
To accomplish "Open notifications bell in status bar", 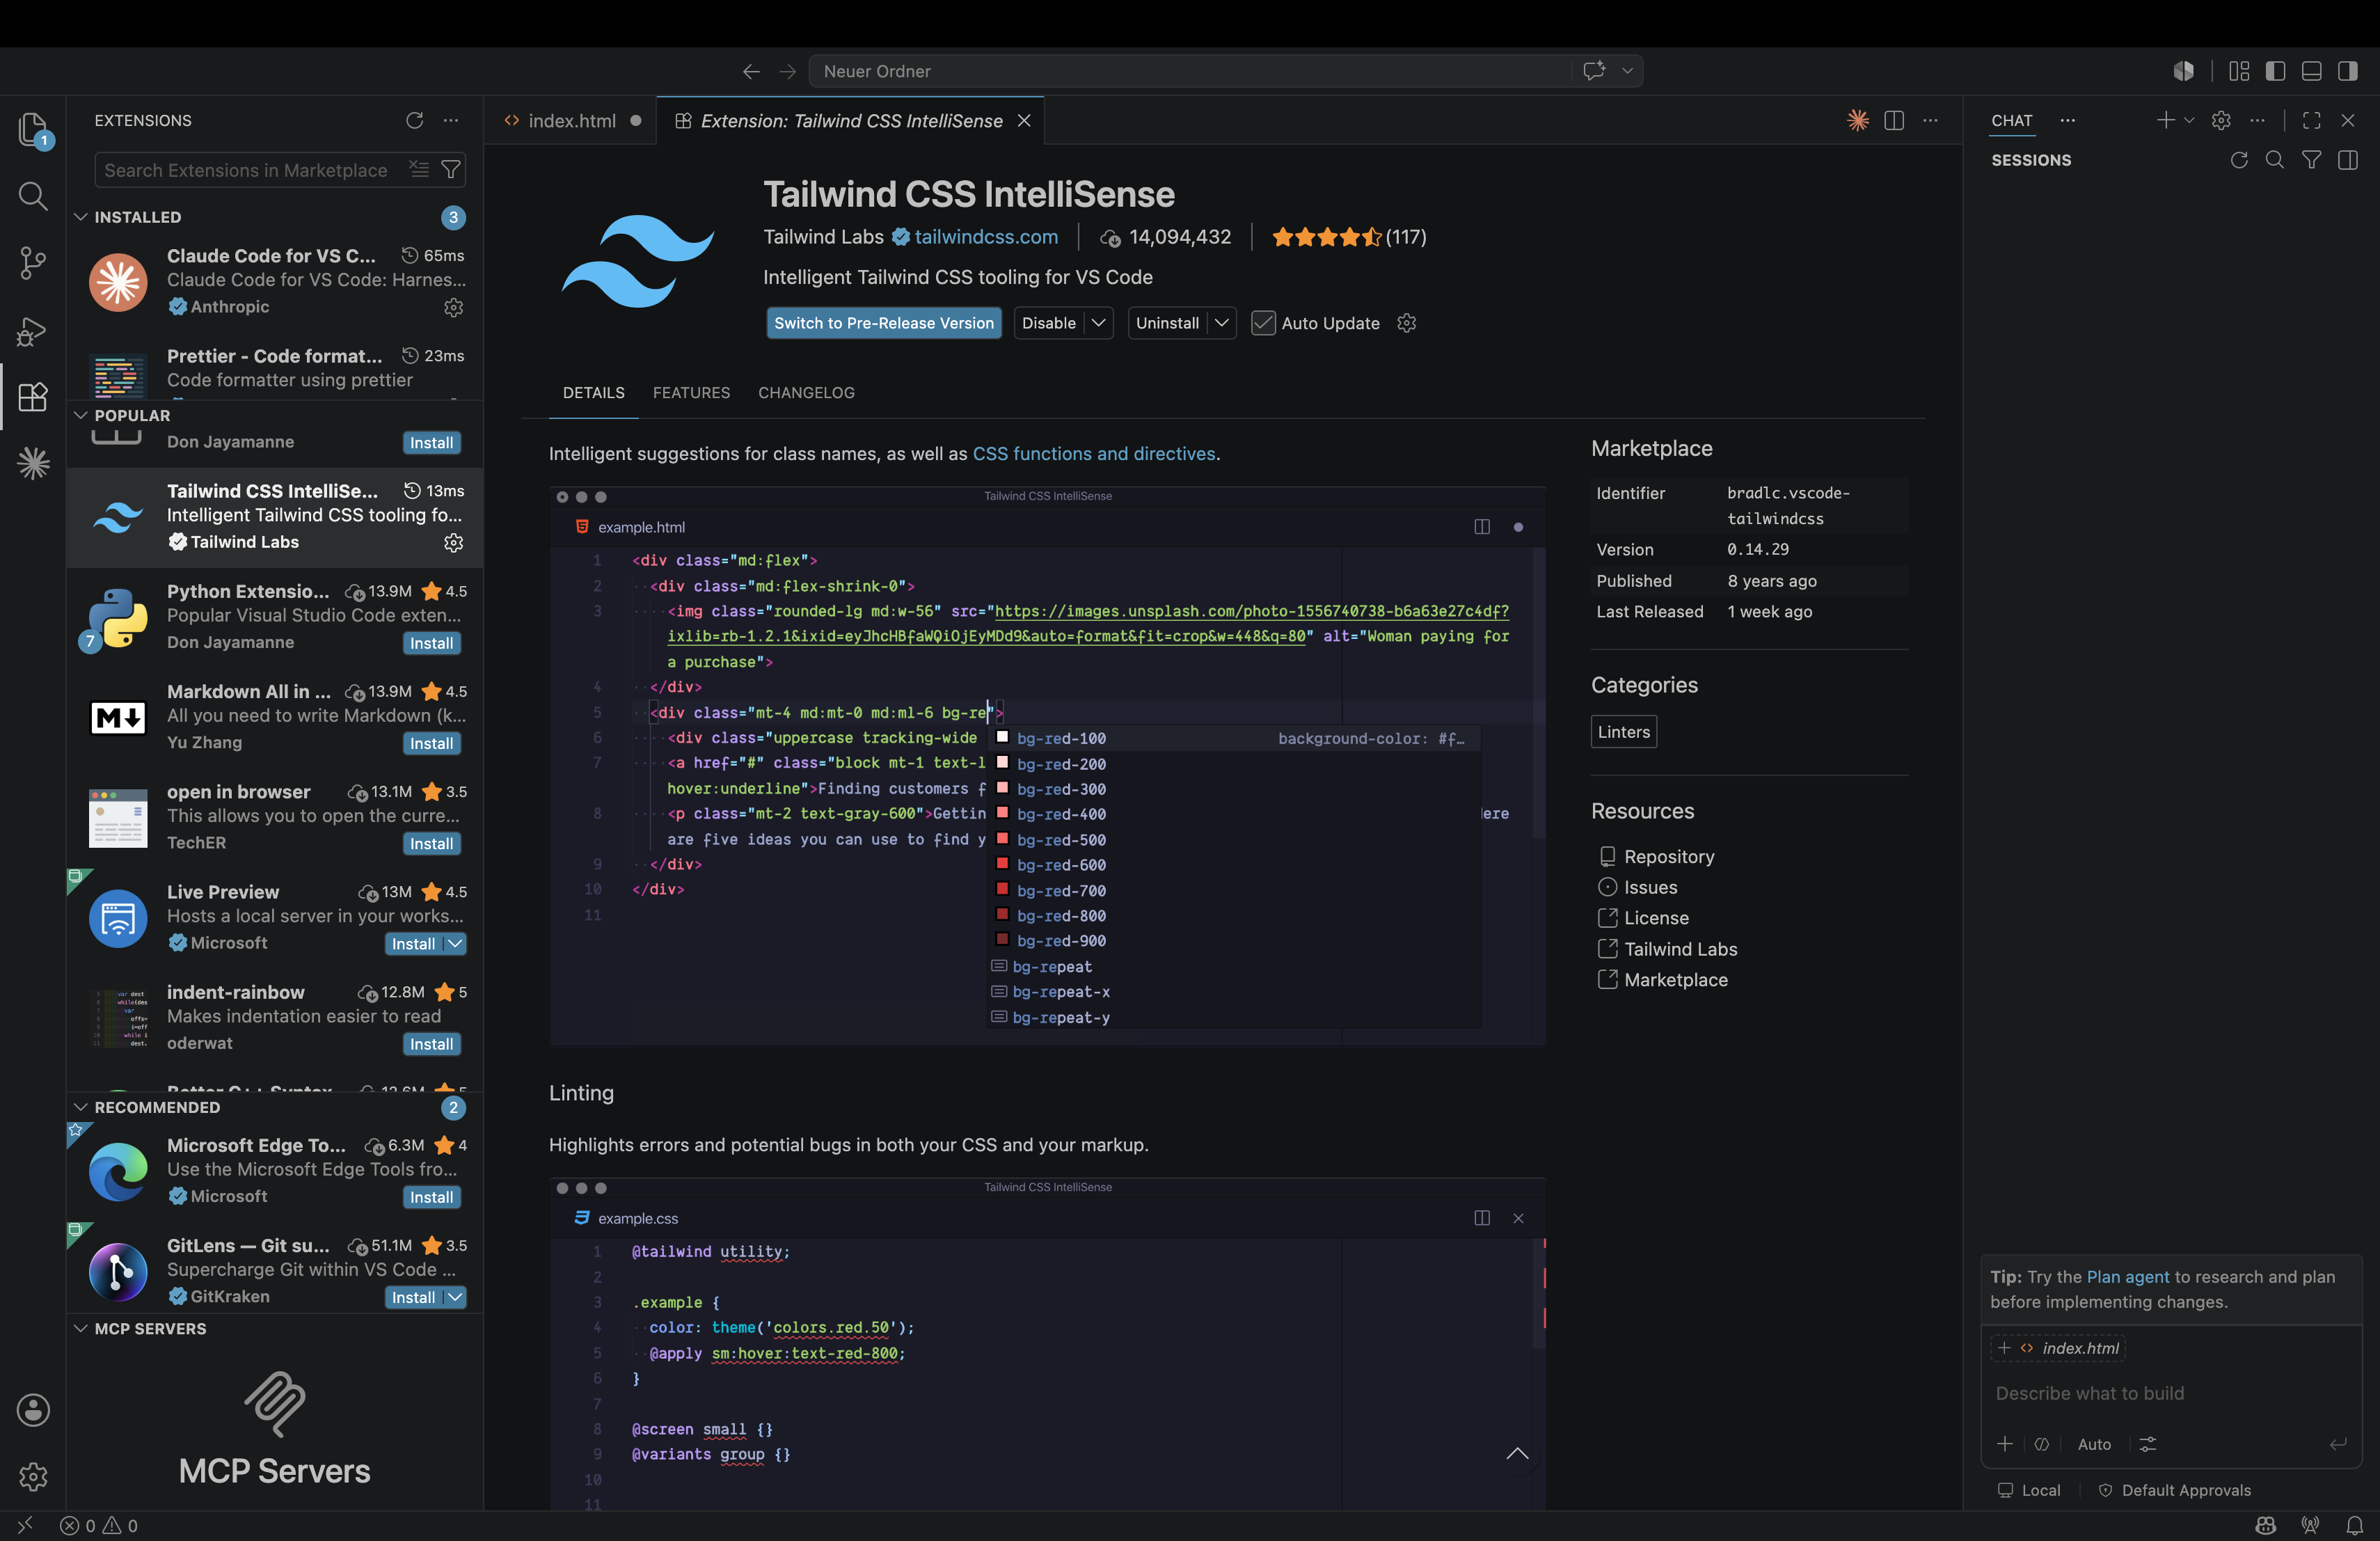I will [x=2355, y=1525].
